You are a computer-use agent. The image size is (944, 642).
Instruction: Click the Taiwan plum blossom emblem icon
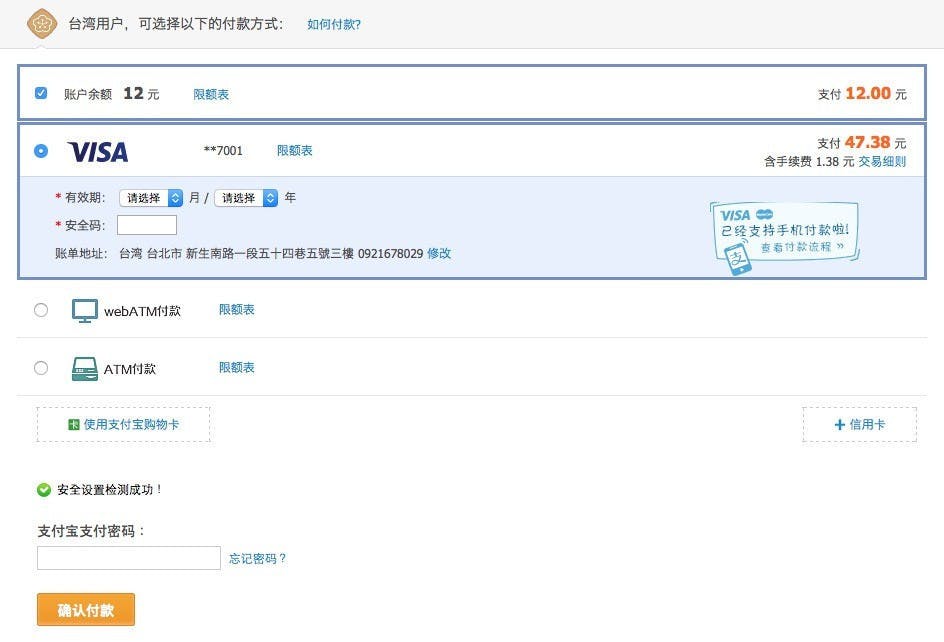tap(42, 23)
